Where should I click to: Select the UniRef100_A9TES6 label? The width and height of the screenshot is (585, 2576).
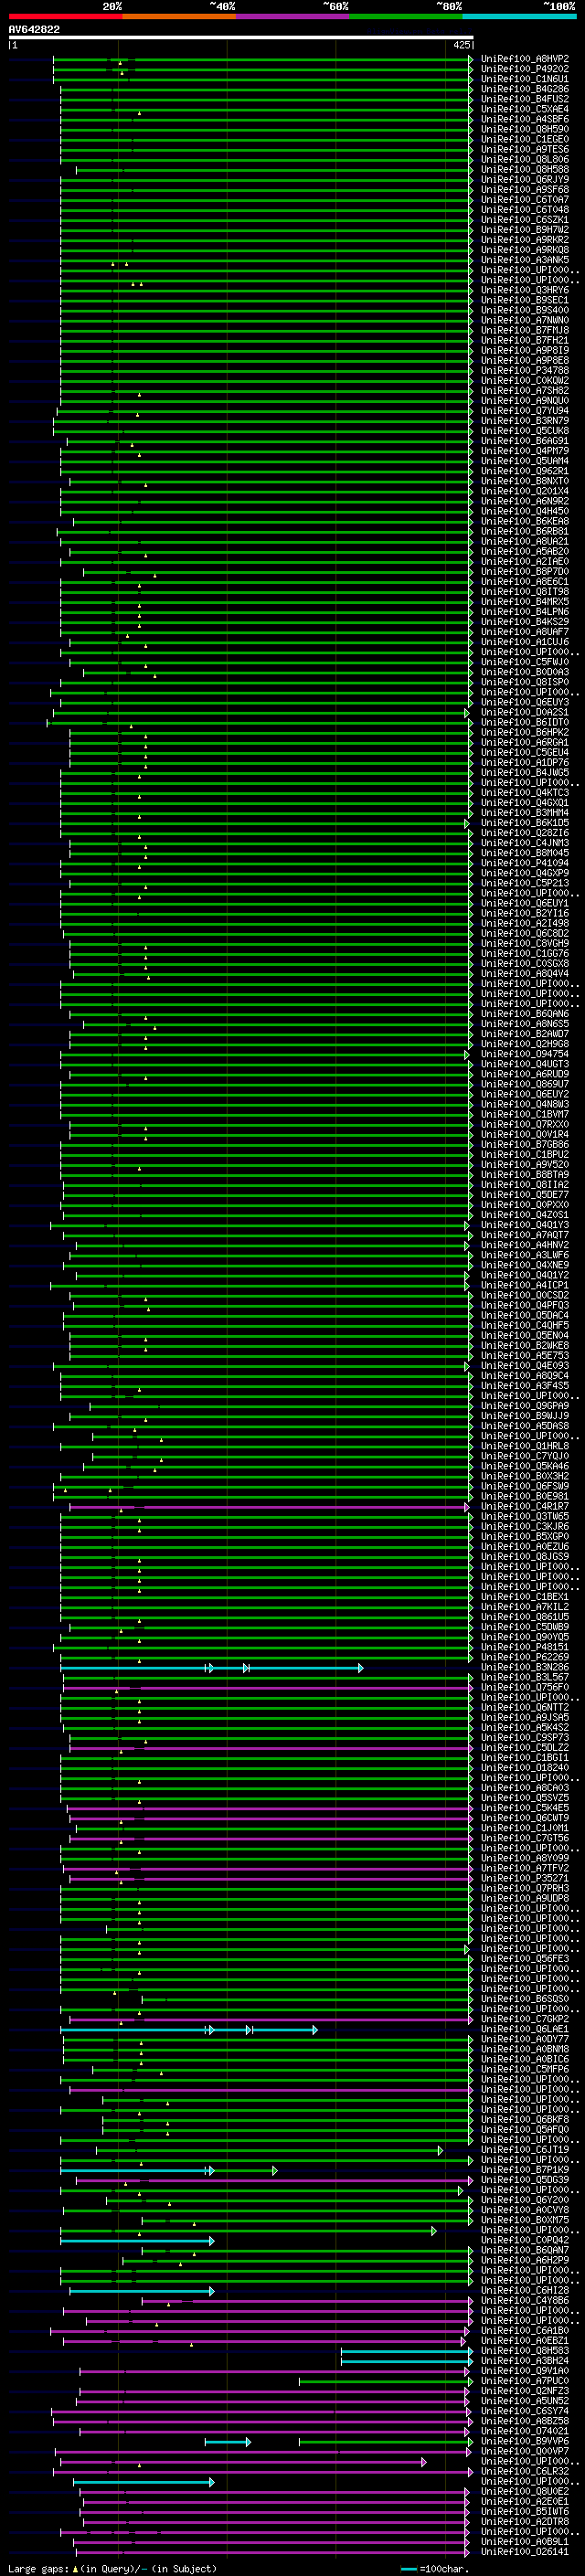pyautogui.click(x=524, y=149)
